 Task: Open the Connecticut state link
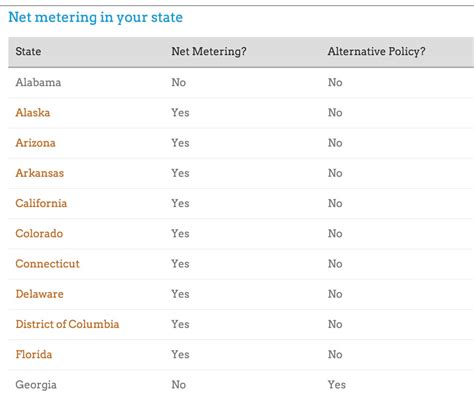tap(47, 264)
